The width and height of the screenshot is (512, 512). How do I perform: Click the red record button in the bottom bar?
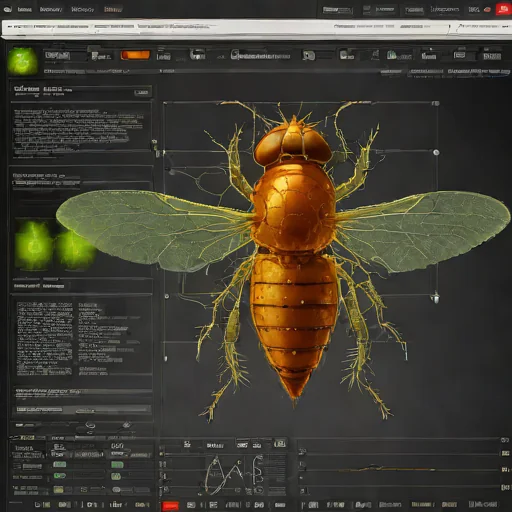pyautogui.click(x=170, y=505)
